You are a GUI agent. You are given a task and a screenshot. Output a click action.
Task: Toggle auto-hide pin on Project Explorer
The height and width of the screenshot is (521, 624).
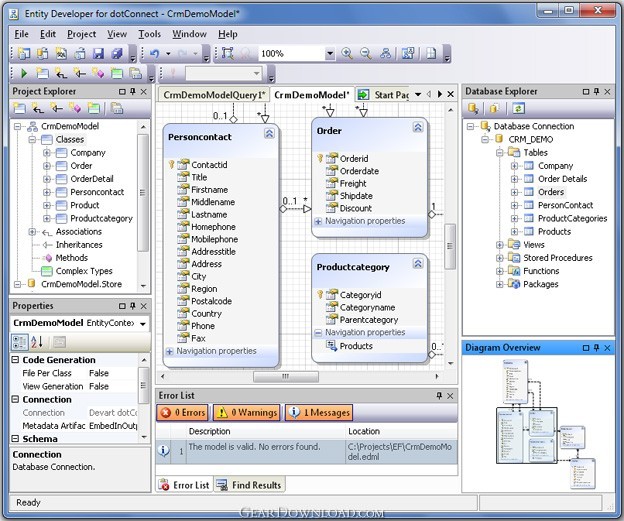133,92
